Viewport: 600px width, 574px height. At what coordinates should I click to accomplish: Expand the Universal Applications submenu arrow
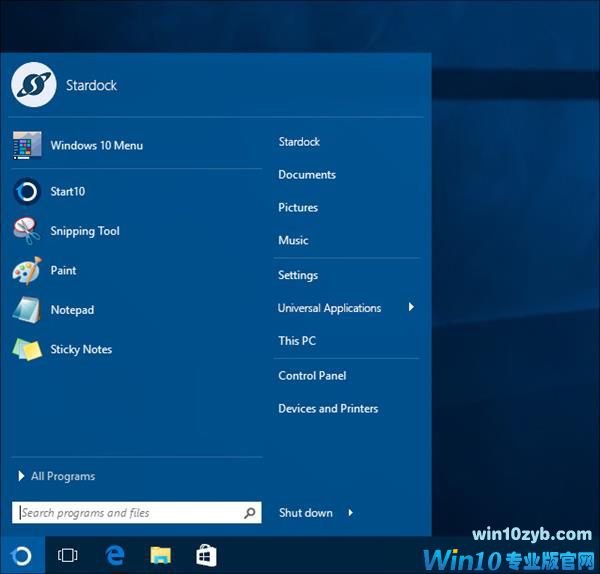(x=411, y=308)
